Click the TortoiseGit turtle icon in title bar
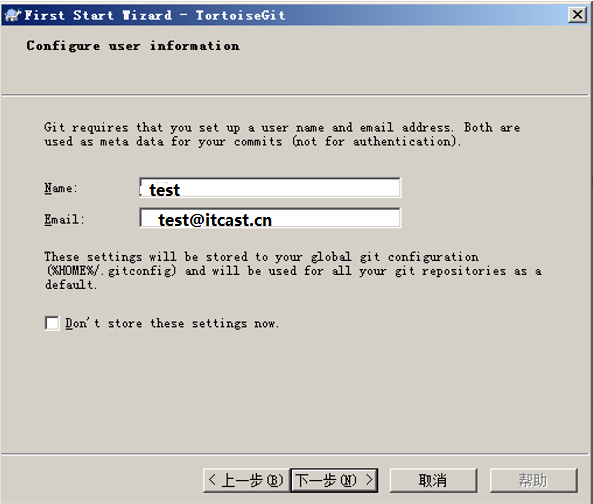Viewport: 593px width, 504px height. 12,15
